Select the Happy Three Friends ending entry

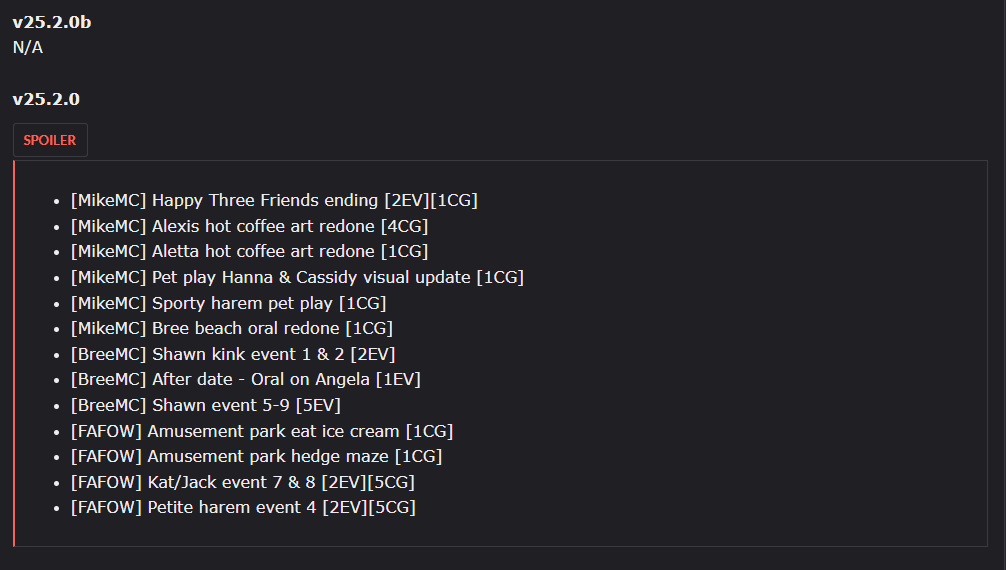pos(274,200)
